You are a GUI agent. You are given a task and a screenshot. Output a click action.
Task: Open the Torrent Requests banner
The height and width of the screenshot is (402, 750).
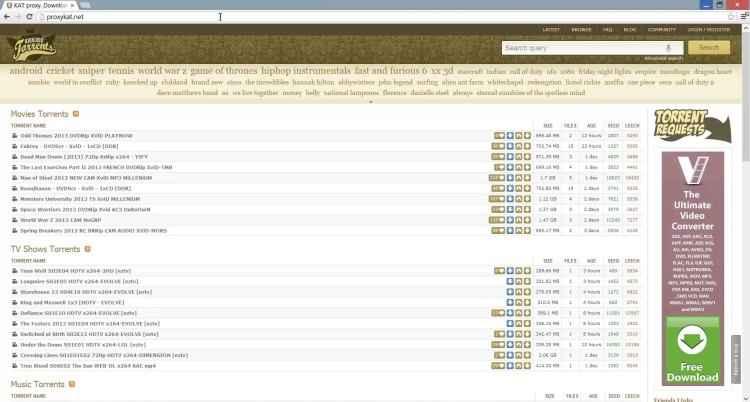click(692, 125)
